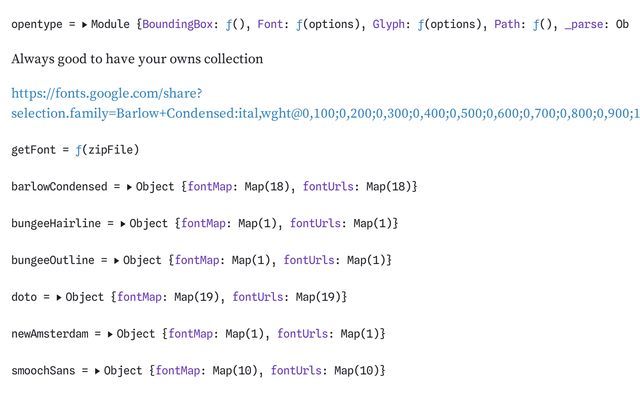This screenshot has height=400, width=640.
Task: Expand the opentype Module disclosure triangle
Action: pyautogui.click(x=84, y=23)
